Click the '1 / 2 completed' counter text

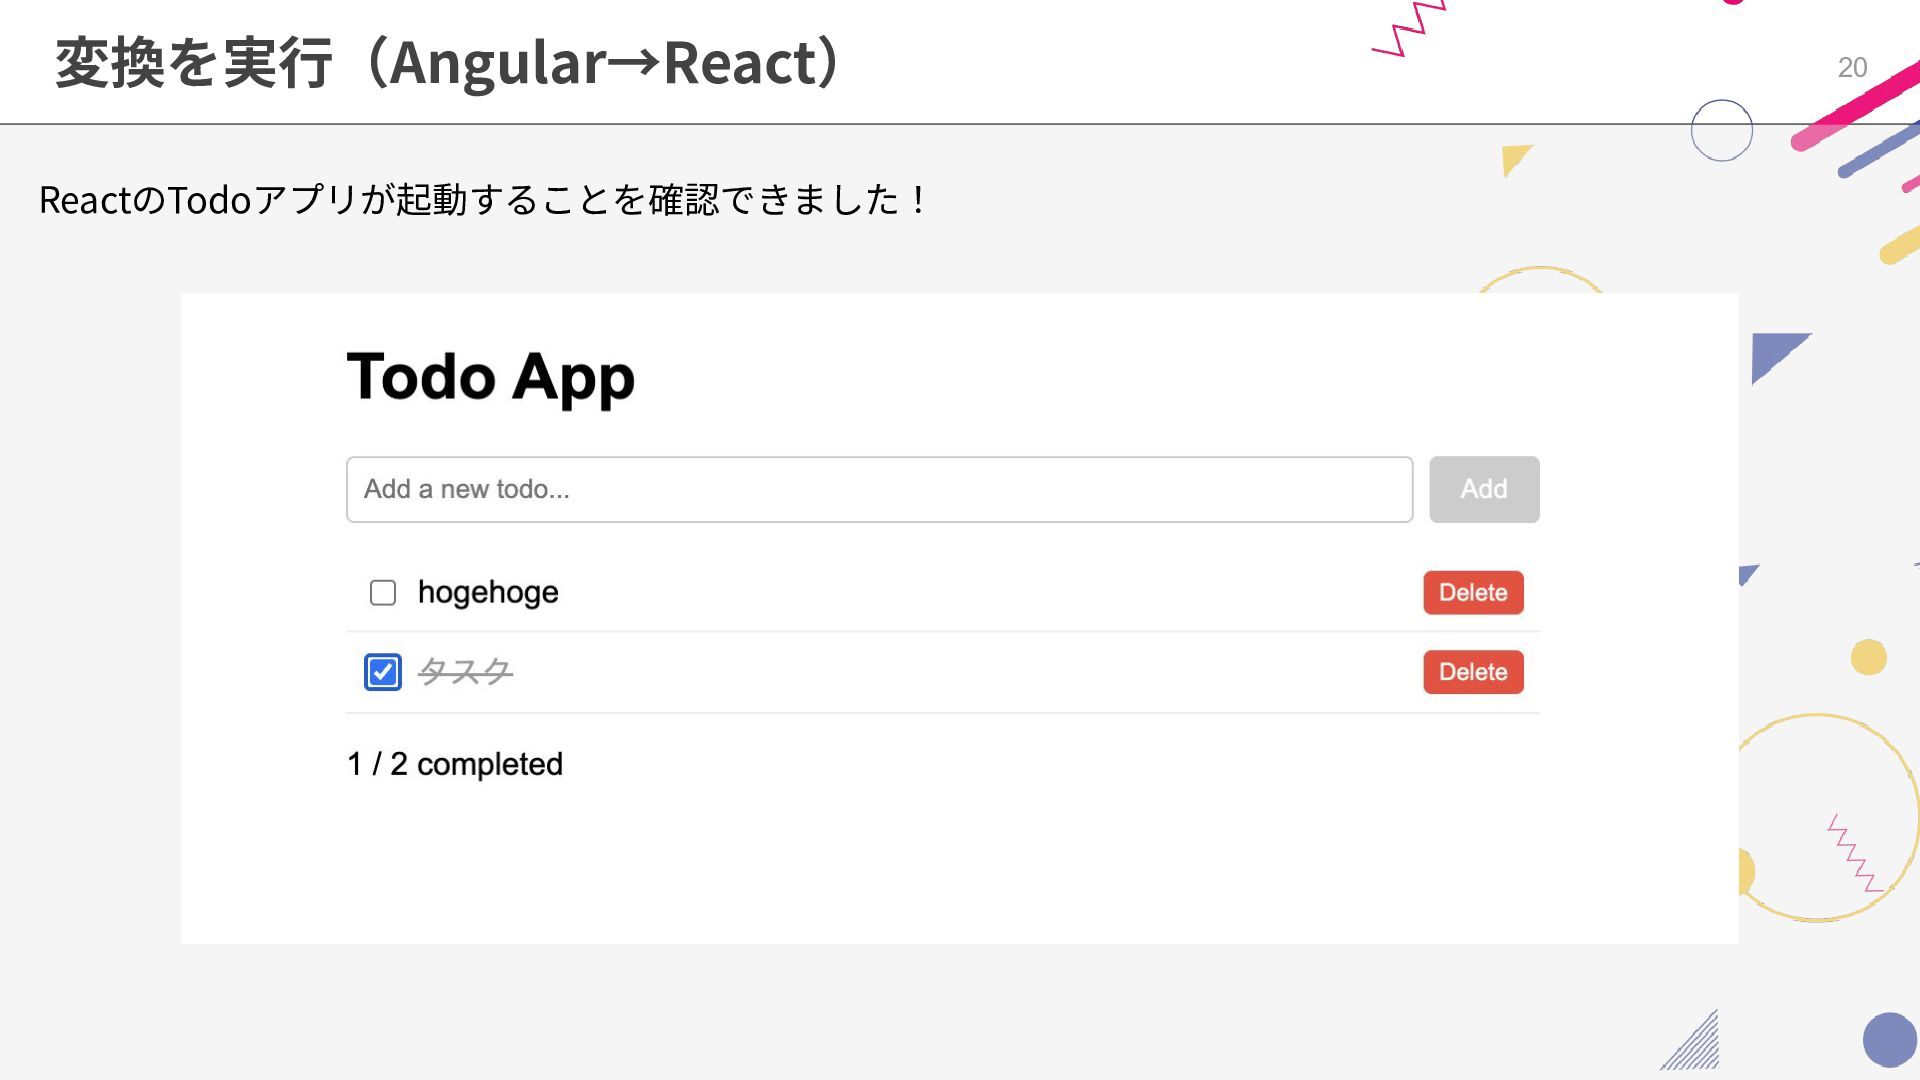pos(455,765)
